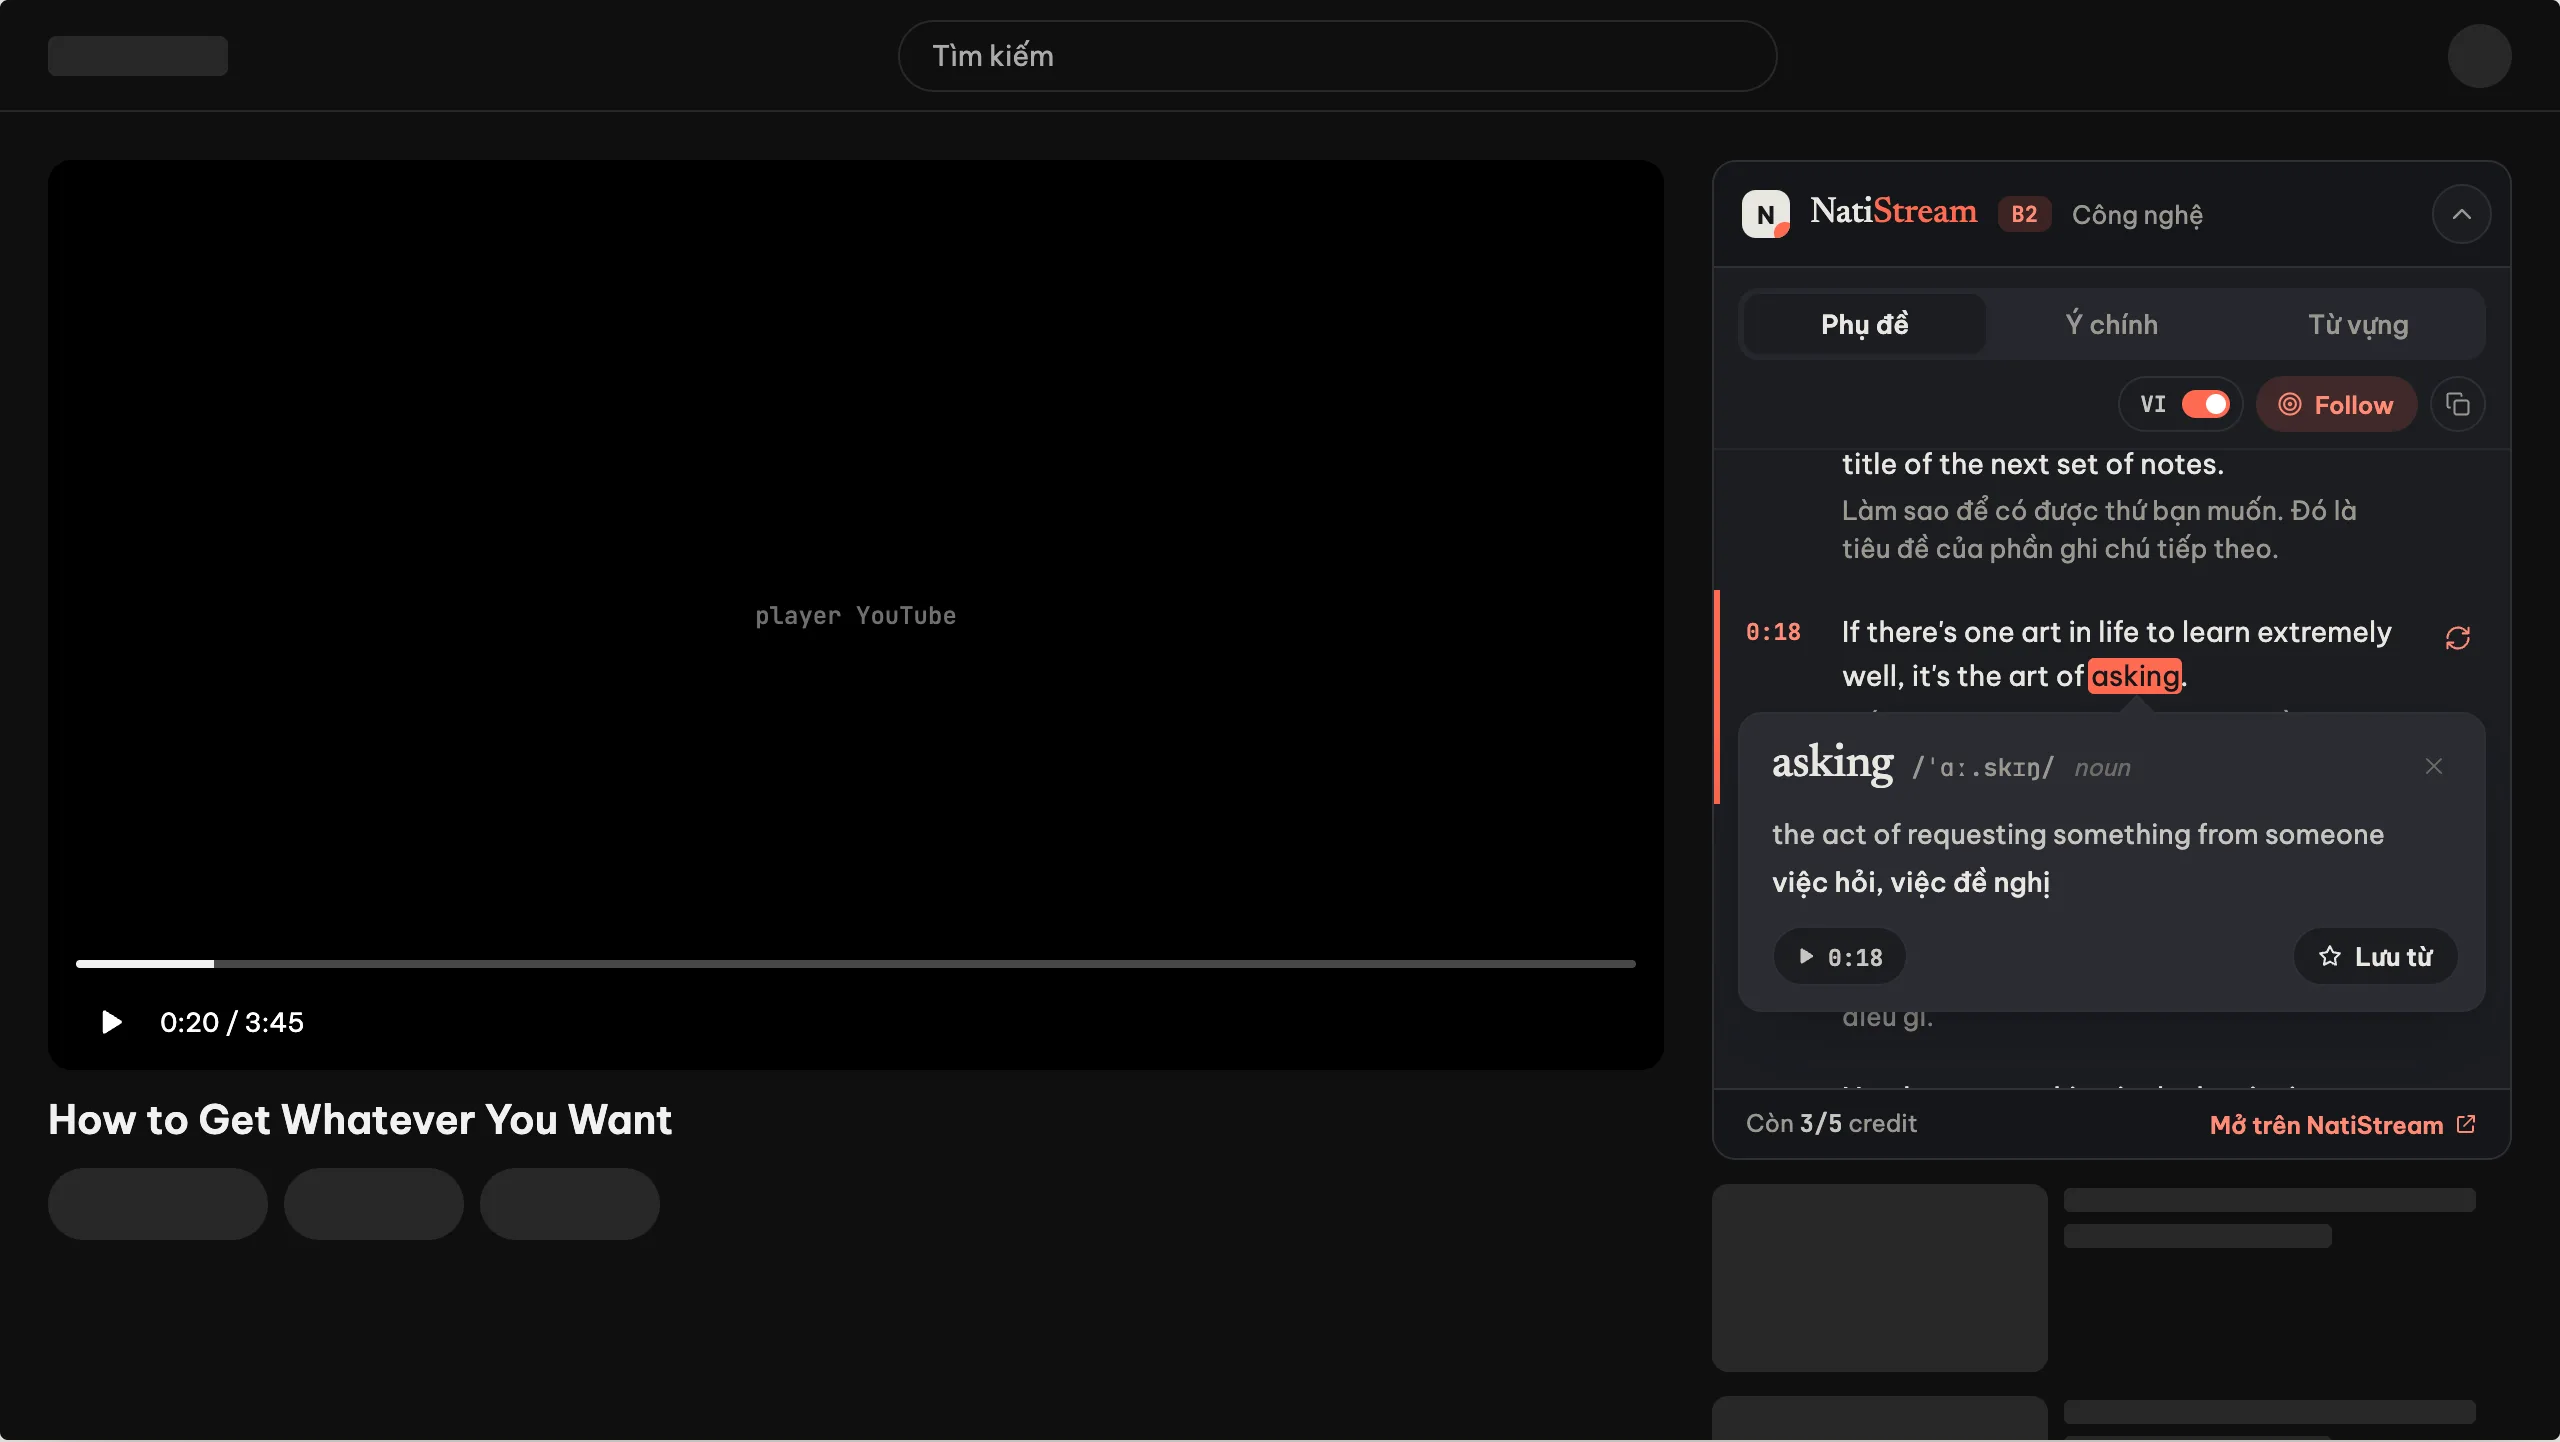The height and width of the screenshot is (1442, 2560).
Task: Click the copy subtitles icon
Action: 2457,404
